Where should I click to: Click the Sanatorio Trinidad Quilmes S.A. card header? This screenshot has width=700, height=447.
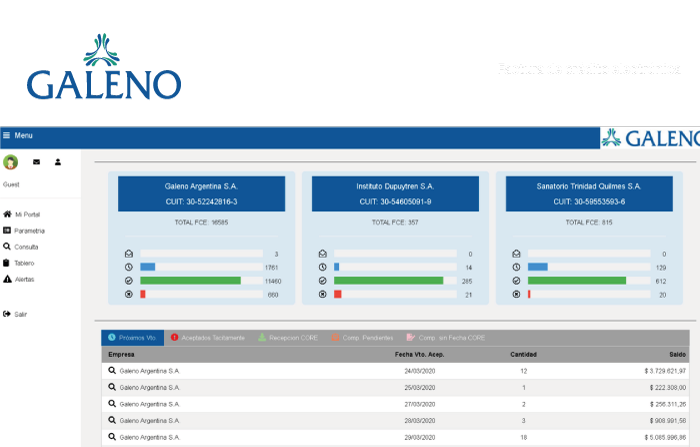click(x=589, y=194)
